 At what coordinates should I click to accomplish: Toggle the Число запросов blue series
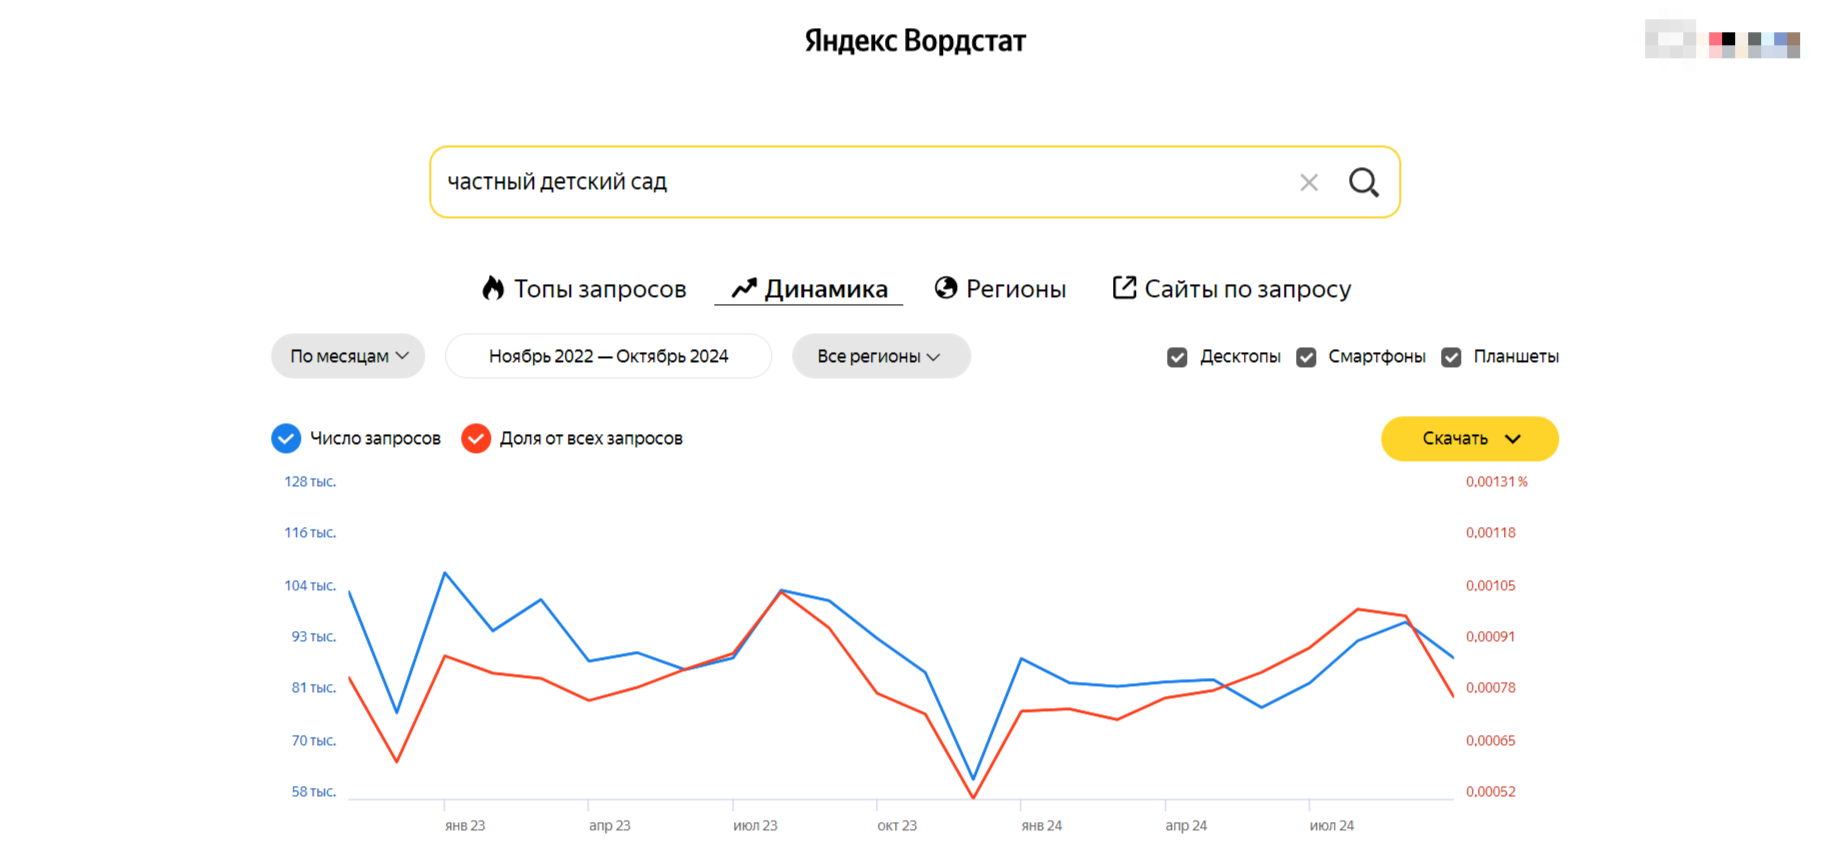286,438
